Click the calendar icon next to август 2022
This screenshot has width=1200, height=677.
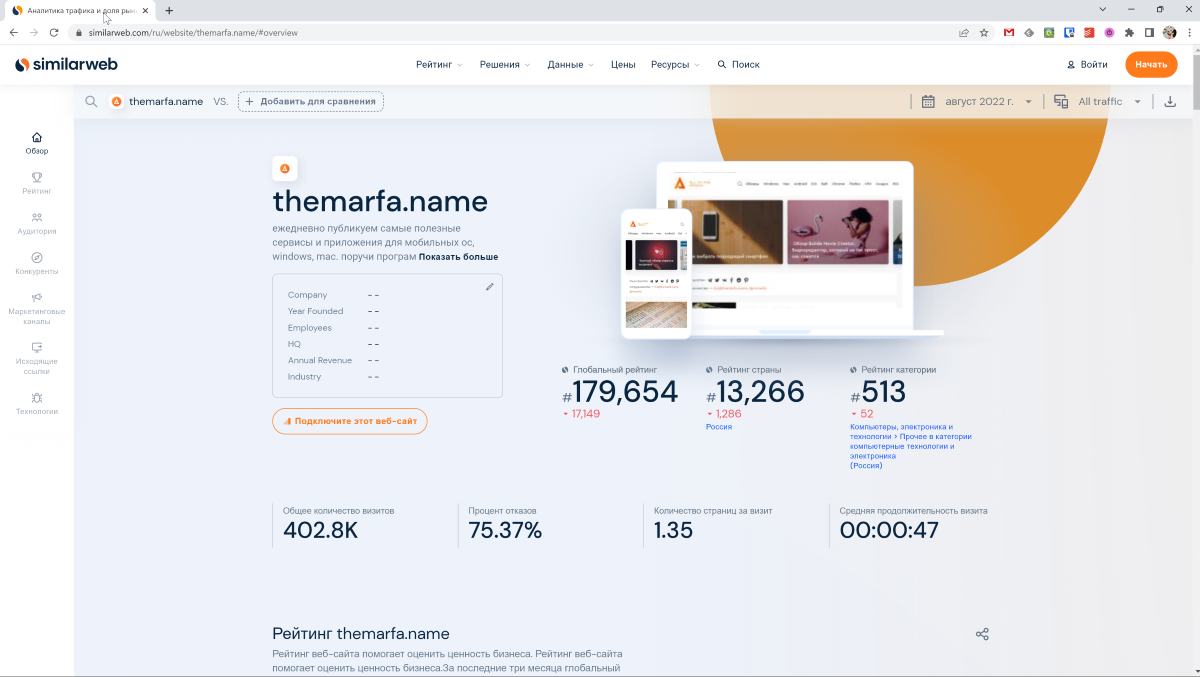[x=928, y=101]
